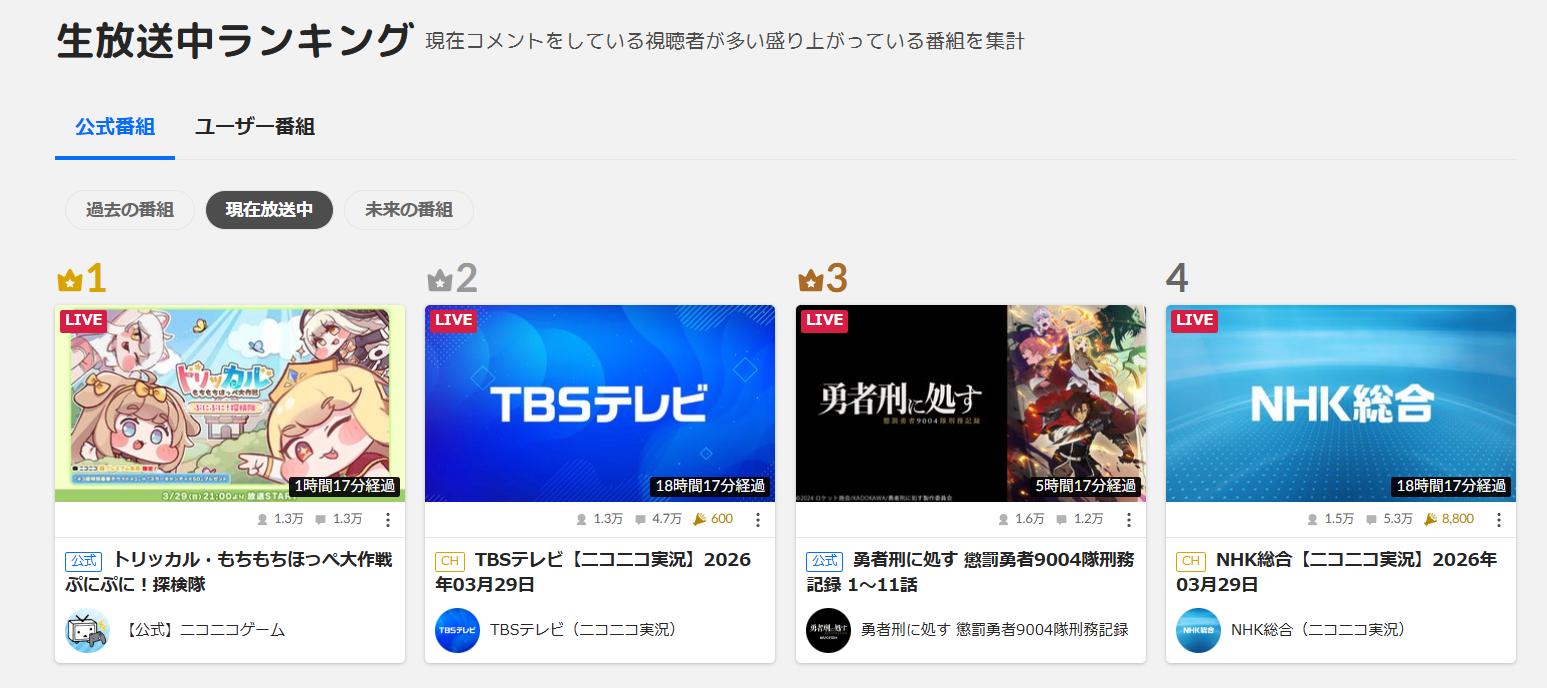Viewport: 1547px width, 688px height.
Task: Switch to the 公式番組 tab
Action: pyautogui.click(x=115, y=127)
